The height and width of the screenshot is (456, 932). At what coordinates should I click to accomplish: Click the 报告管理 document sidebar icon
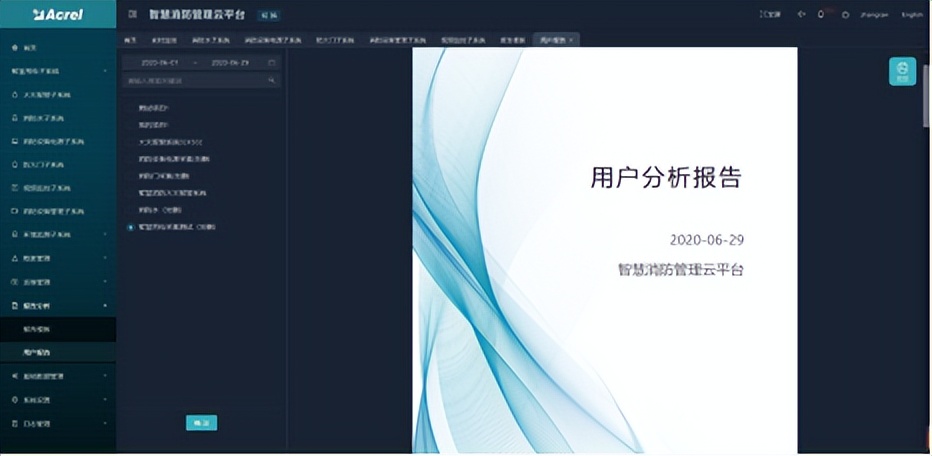pos(15,306)
